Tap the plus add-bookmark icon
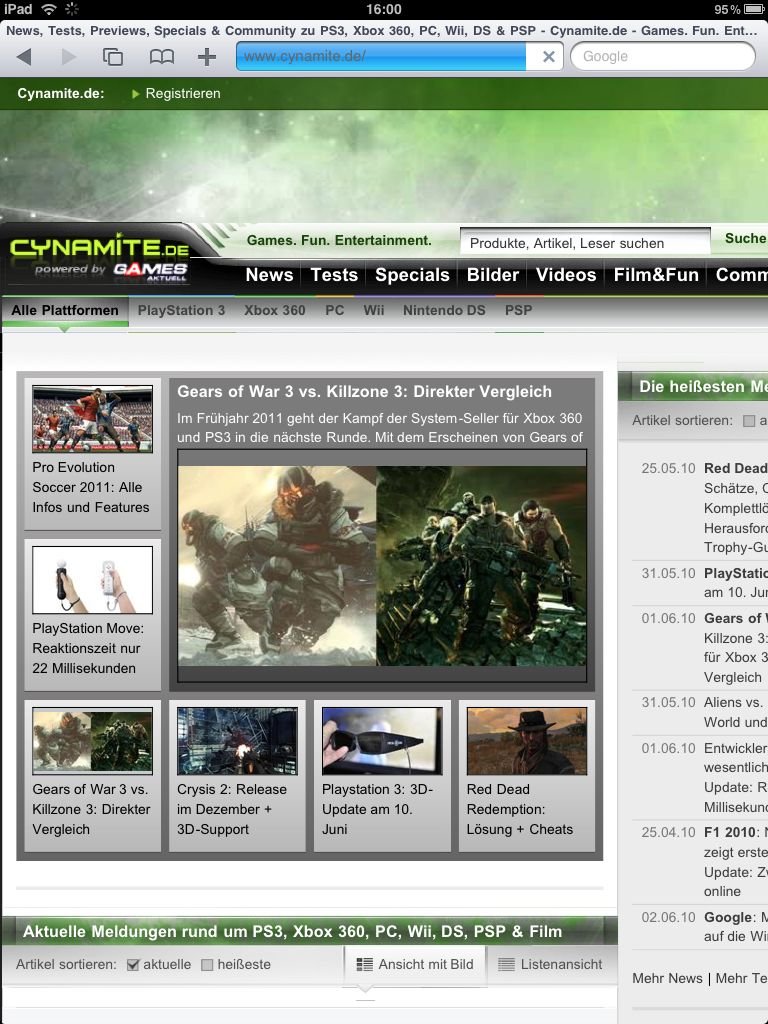This screenshot has height=1024, width=768. [207, 57]
